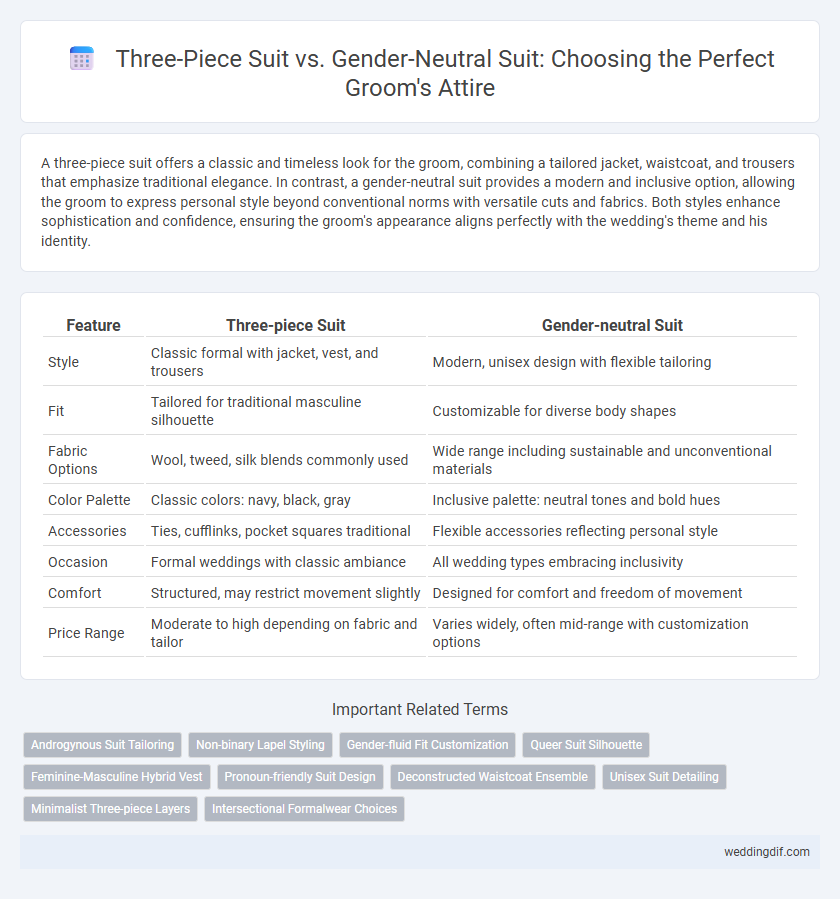Select the Gender-neutral Suit column header

tap(612, 325)
